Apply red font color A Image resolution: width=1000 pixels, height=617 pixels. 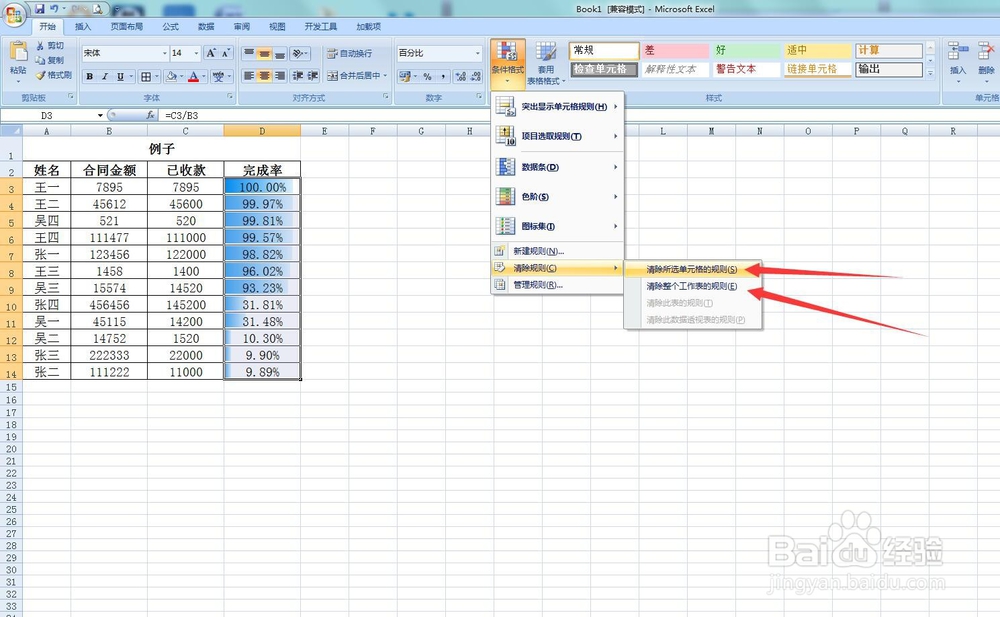point(194,77)
